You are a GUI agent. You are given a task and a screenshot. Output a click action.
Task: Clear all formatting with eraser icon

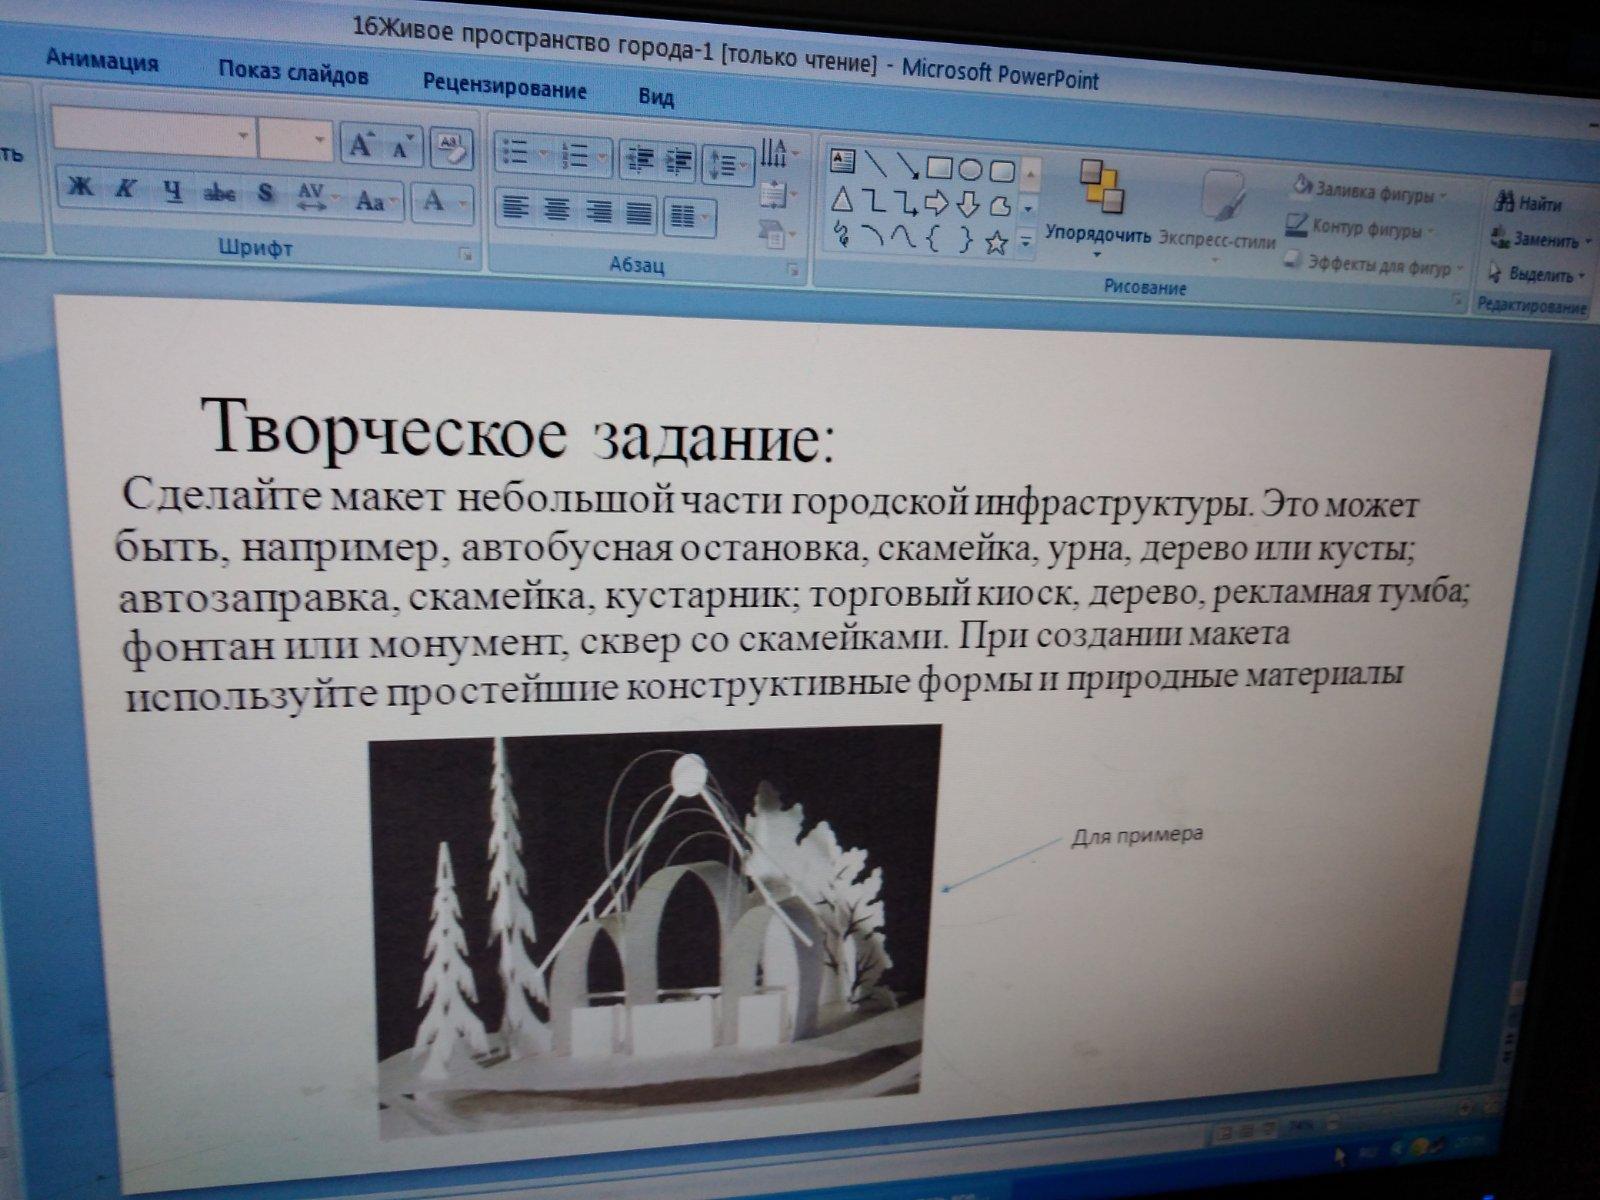coord(451,149)
